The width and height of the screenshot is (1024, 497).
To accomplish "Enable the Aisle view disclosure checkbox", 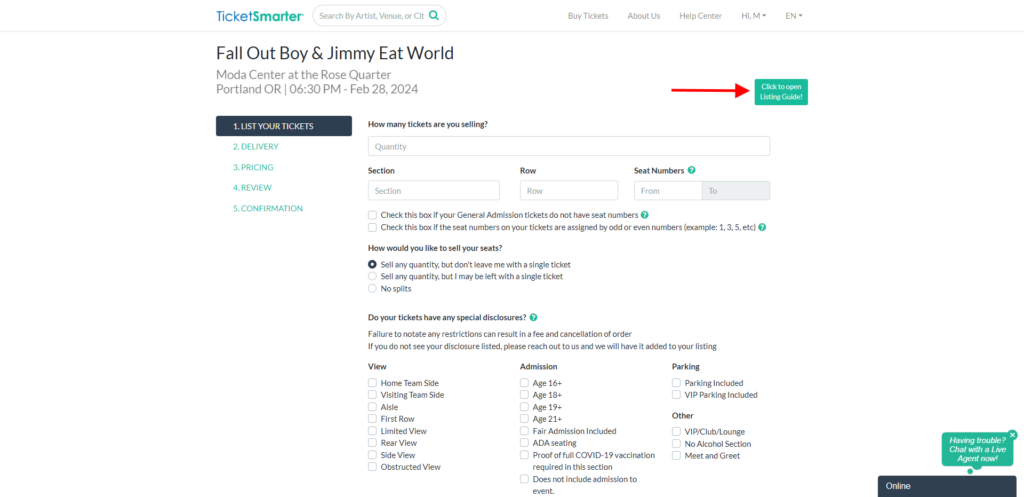I will pos(373,407).
